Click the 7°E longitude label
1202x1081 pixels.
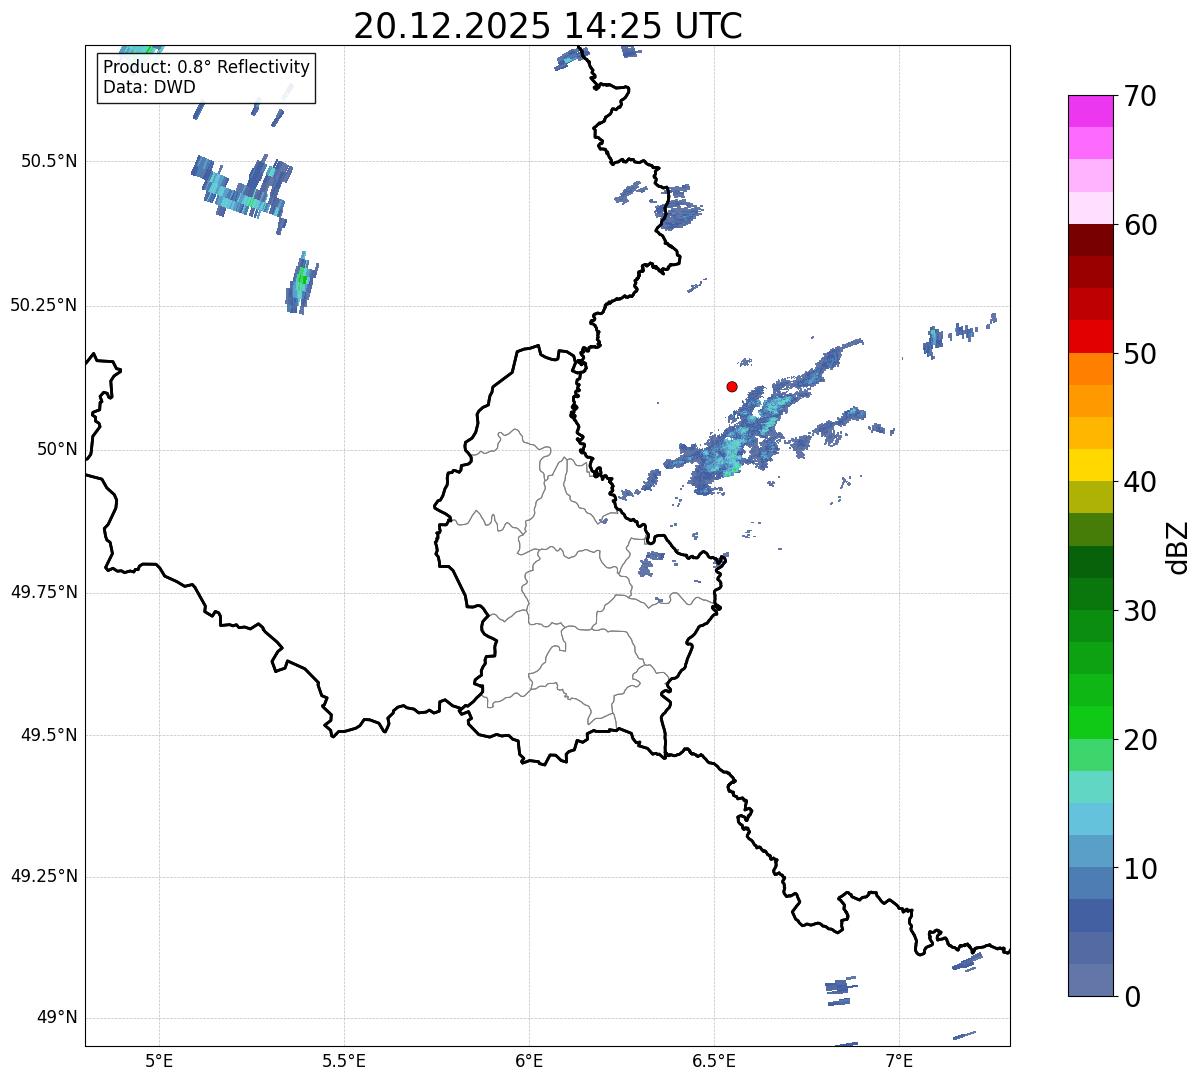pyautogui.click(x=899, y=1061)
